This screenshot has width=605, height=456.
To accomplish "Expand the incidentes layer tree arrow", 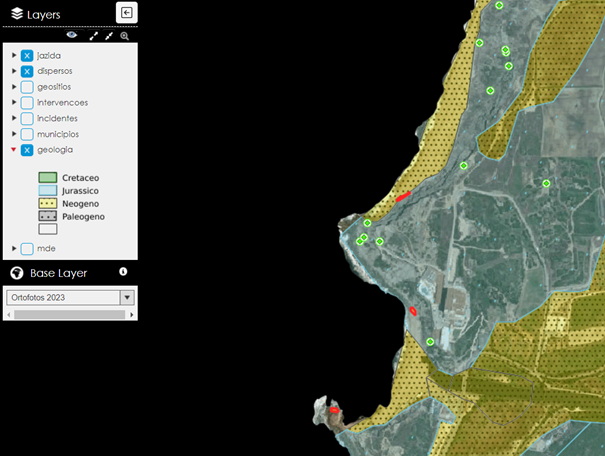I will [14, 118].
